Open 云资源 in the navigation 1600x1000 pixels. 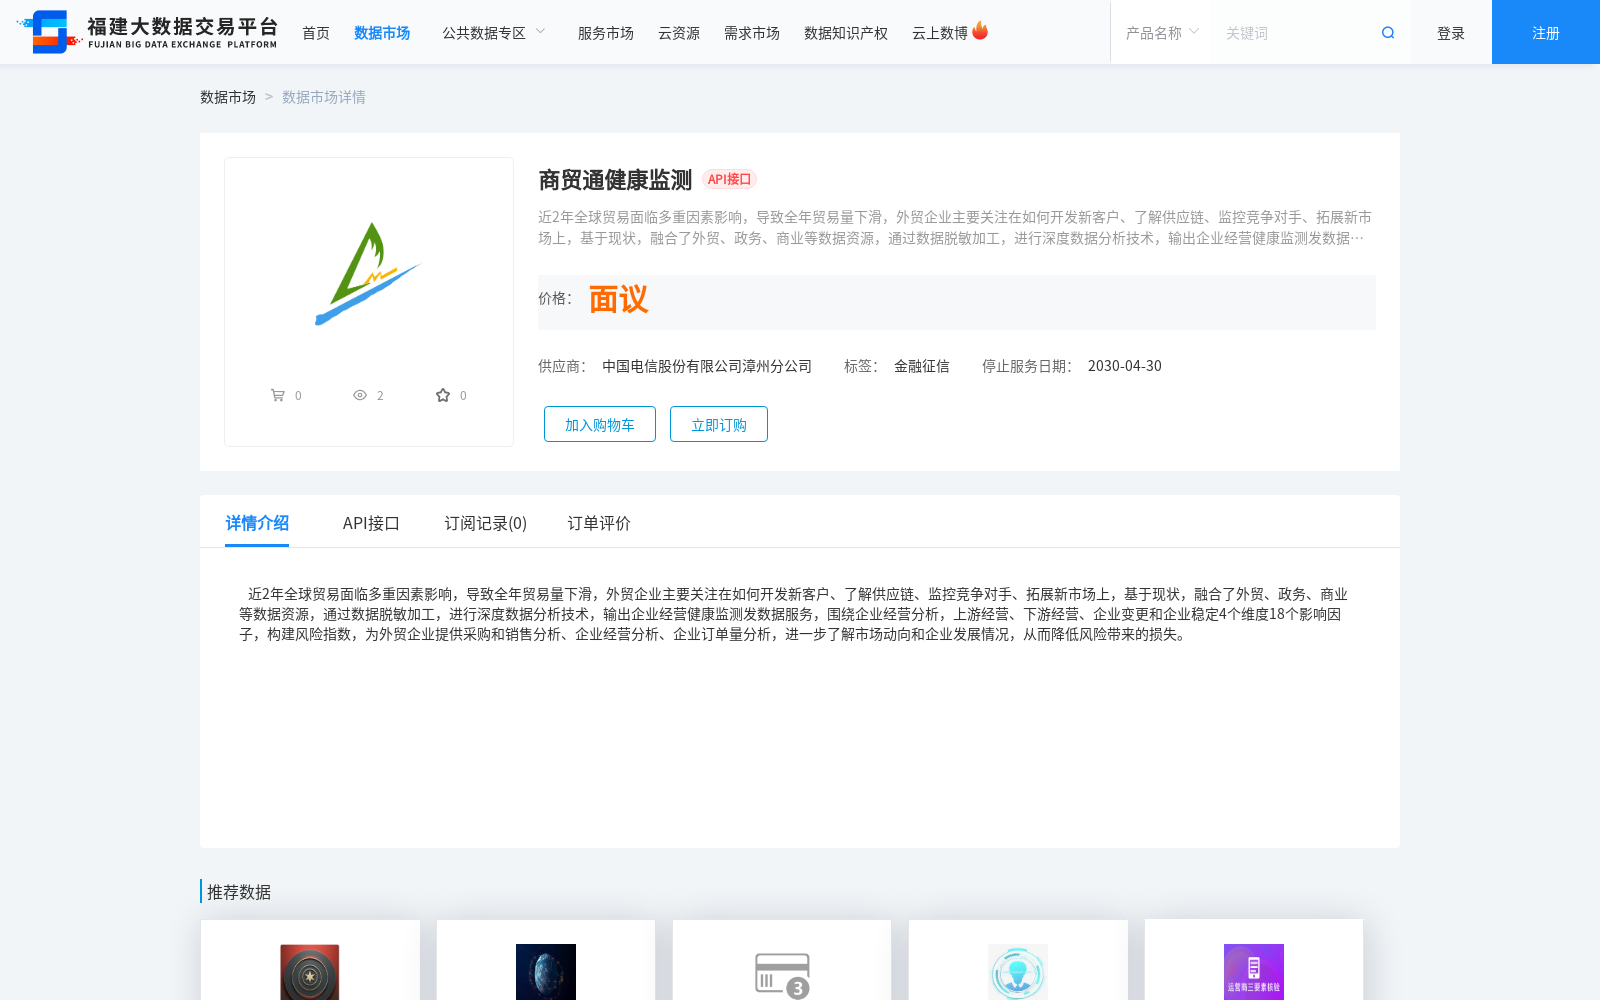click(679, 33)
